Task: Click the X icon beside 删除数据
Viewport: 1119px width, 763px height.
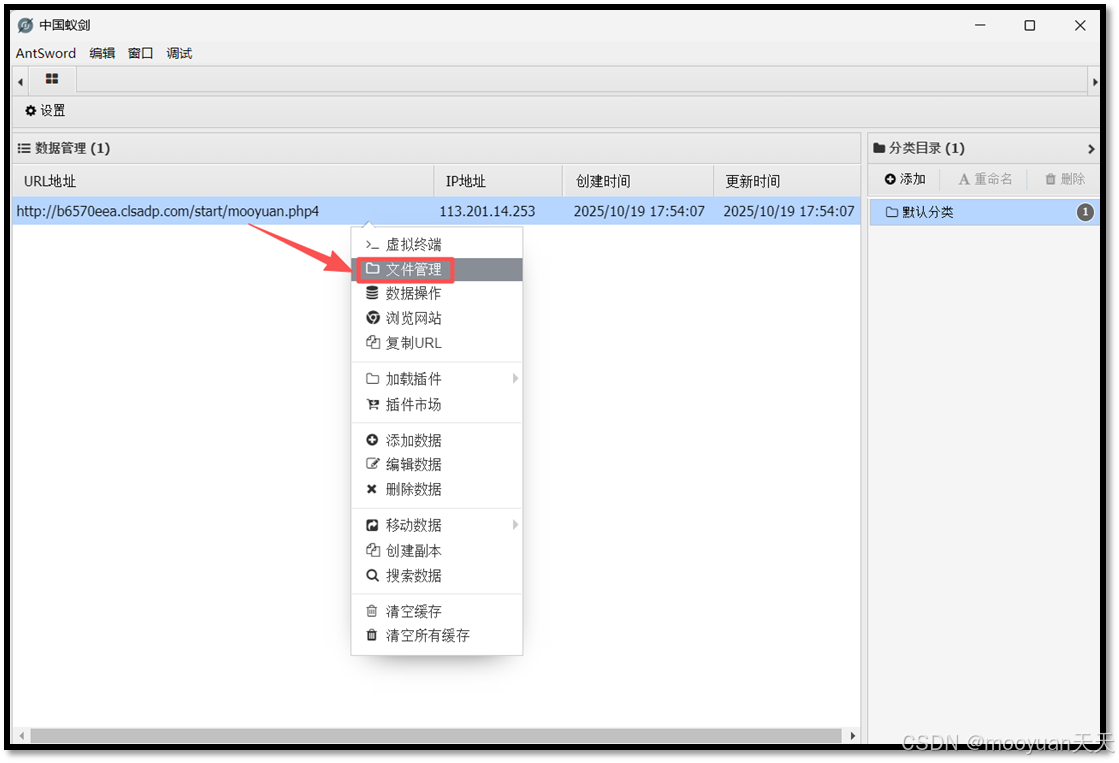Action: tap(372, 489)
